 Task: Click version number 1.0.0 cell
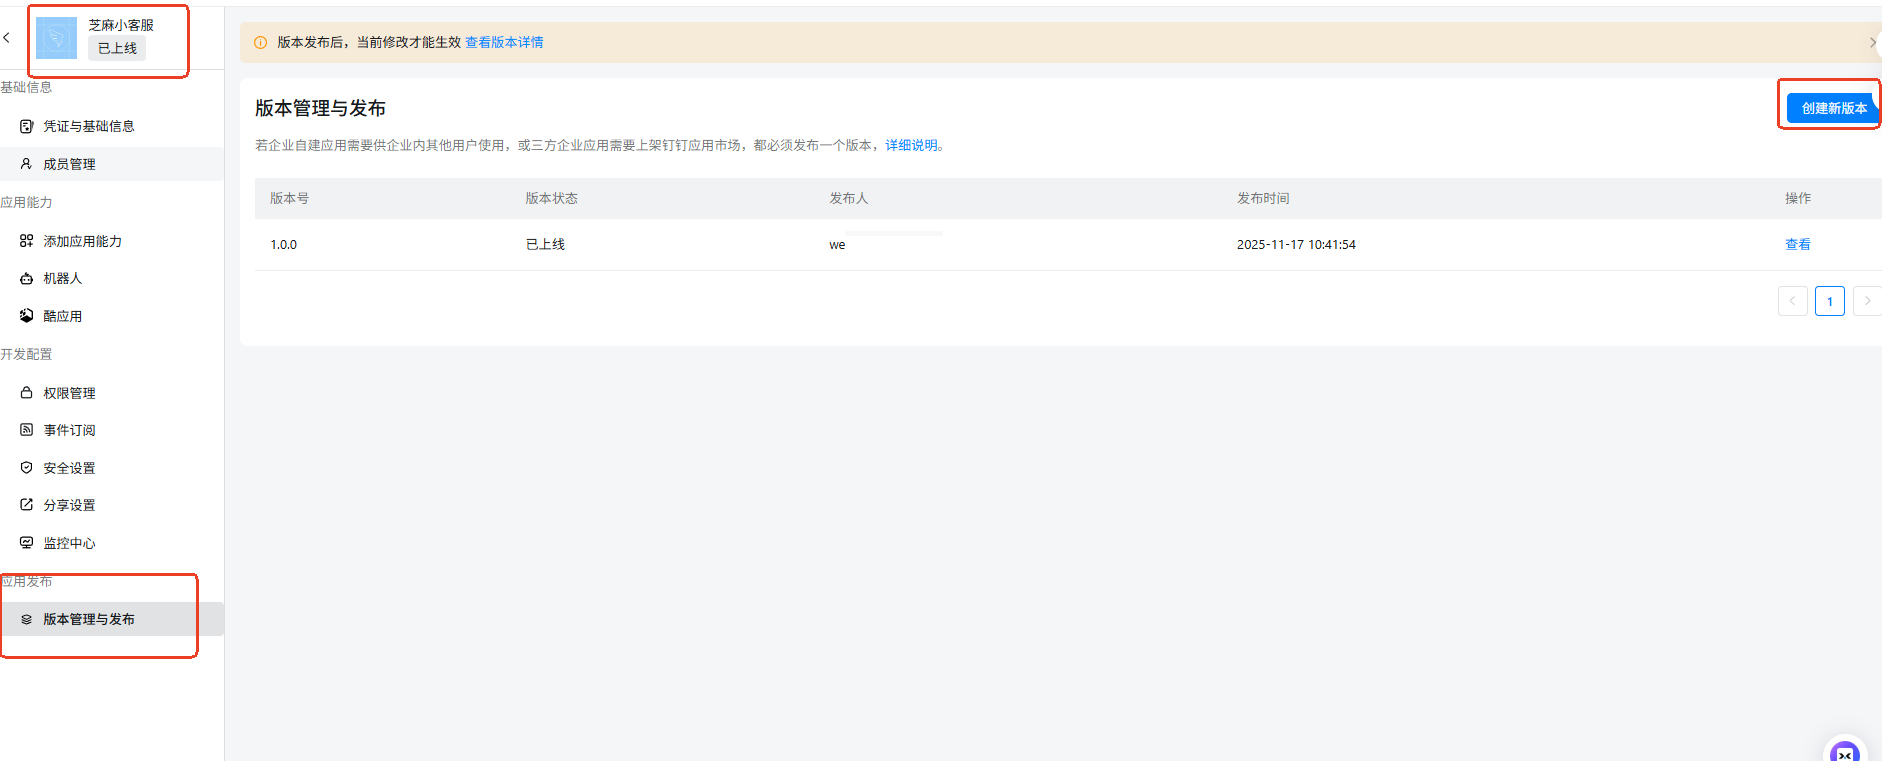pos(284,245)
